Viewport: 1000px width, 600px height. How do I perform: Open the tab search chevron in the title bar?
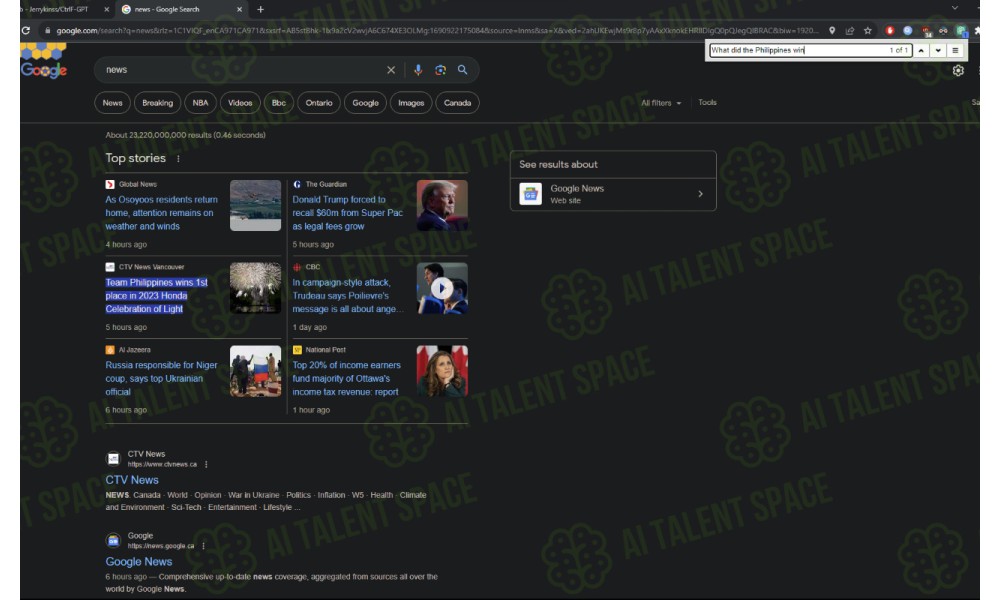tap(955, 8)
